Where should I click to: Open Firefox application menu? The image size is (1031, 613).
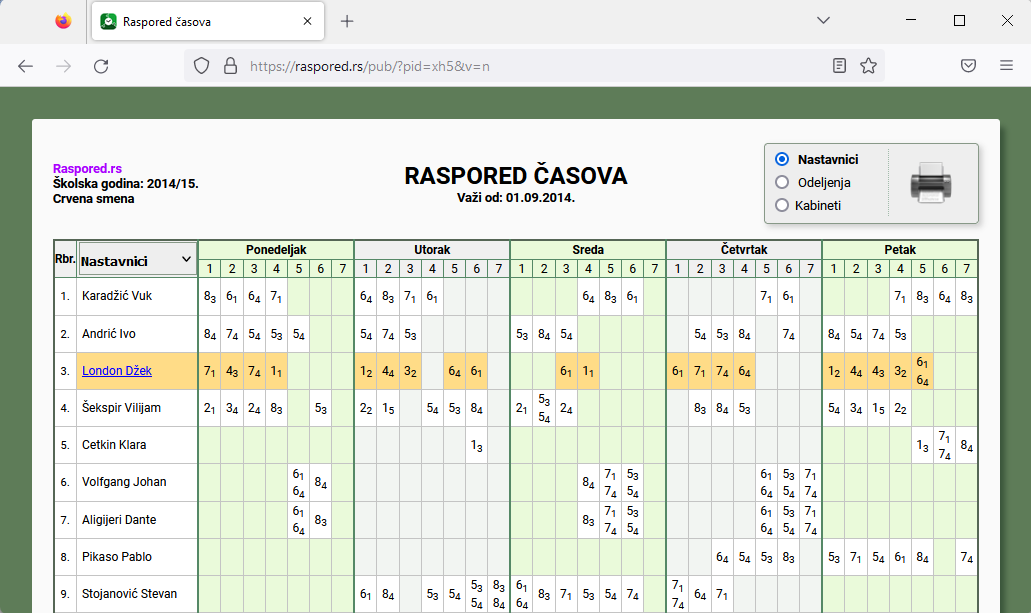pyautogui.click(x=1006, y=66)
